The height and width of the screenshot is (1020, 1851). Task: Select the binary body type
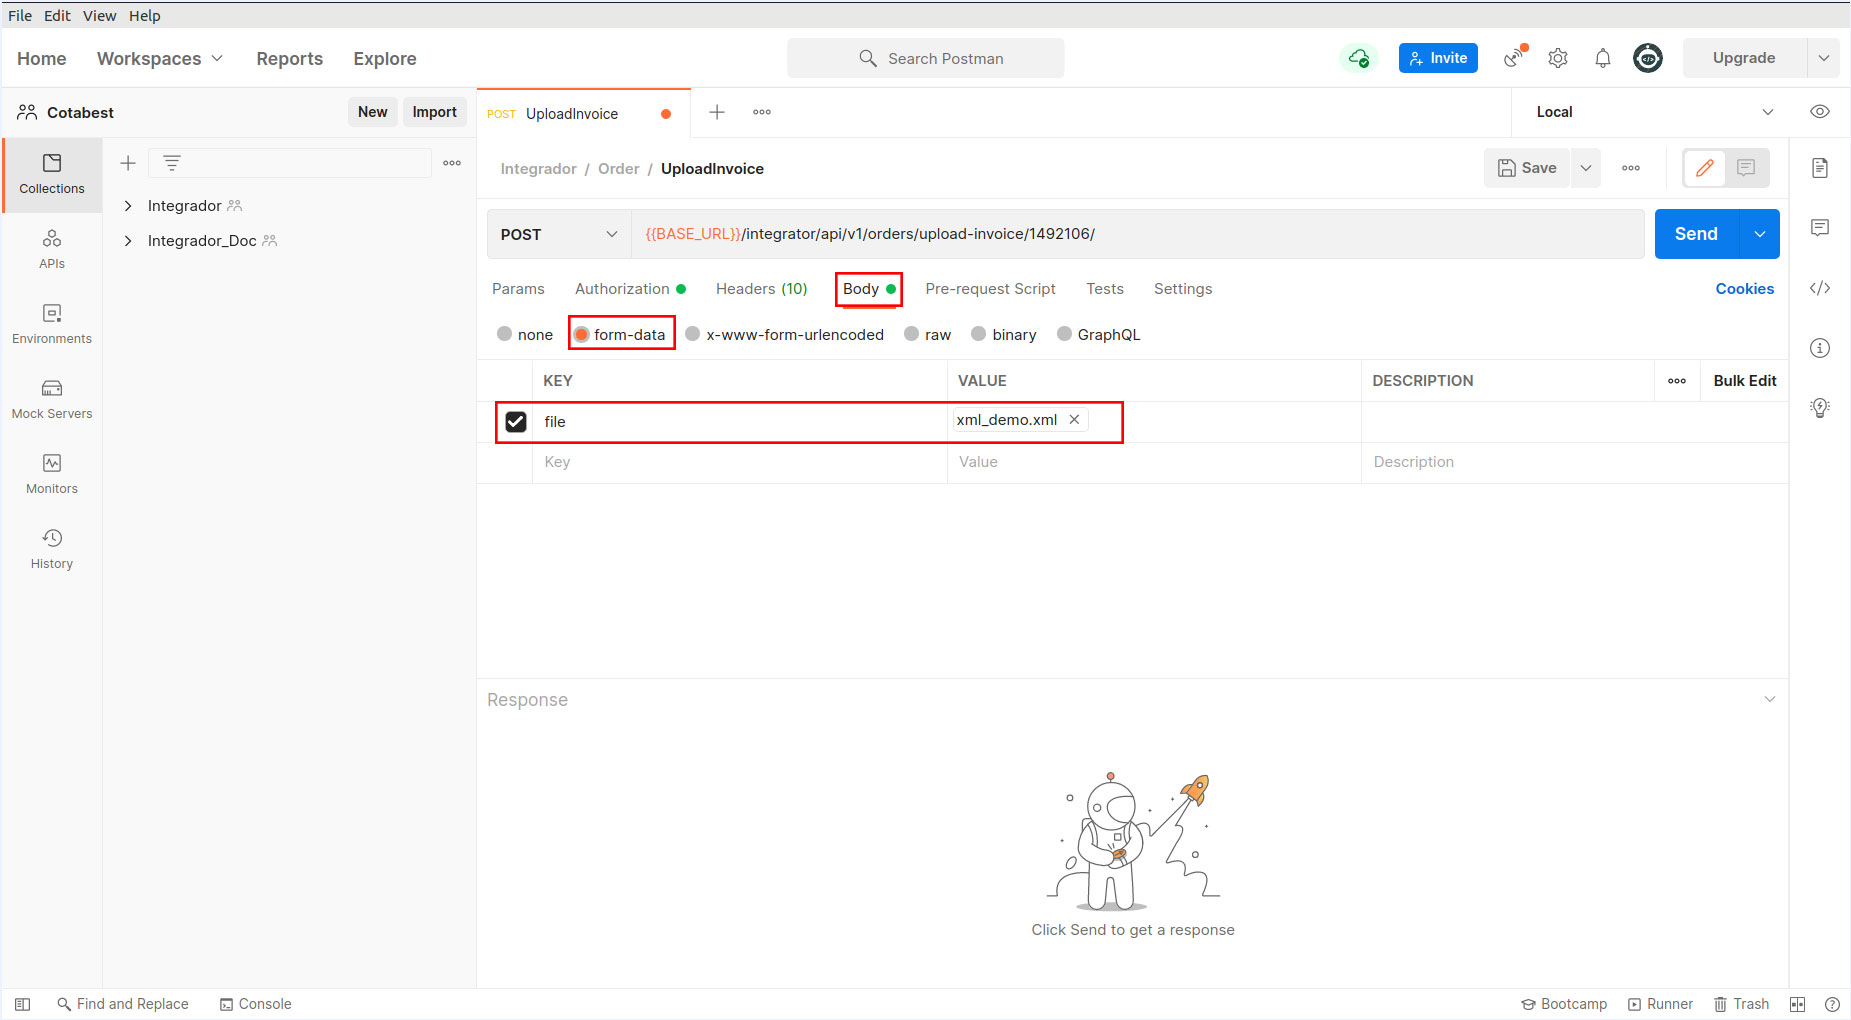978,334
